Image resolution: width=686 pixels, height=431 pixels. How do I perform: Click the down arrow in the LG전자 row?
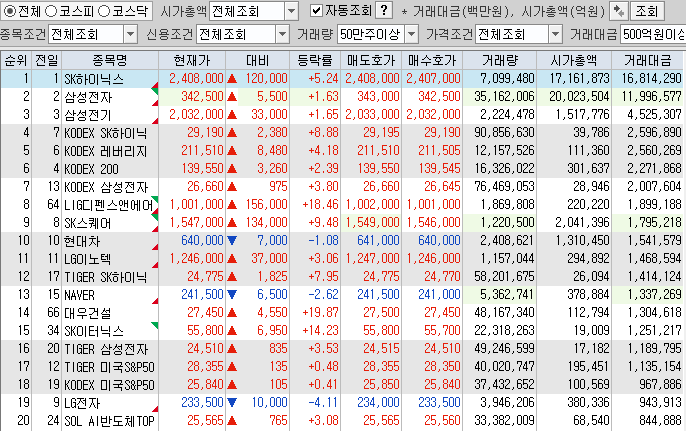click(x=232, y=402)
